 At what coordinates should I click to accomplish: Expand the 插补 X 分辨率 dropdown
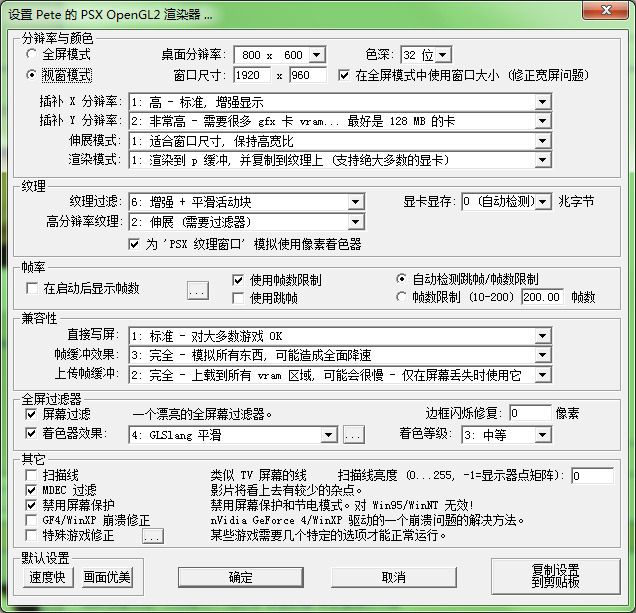pyautogui.click(x=340, y=102)
